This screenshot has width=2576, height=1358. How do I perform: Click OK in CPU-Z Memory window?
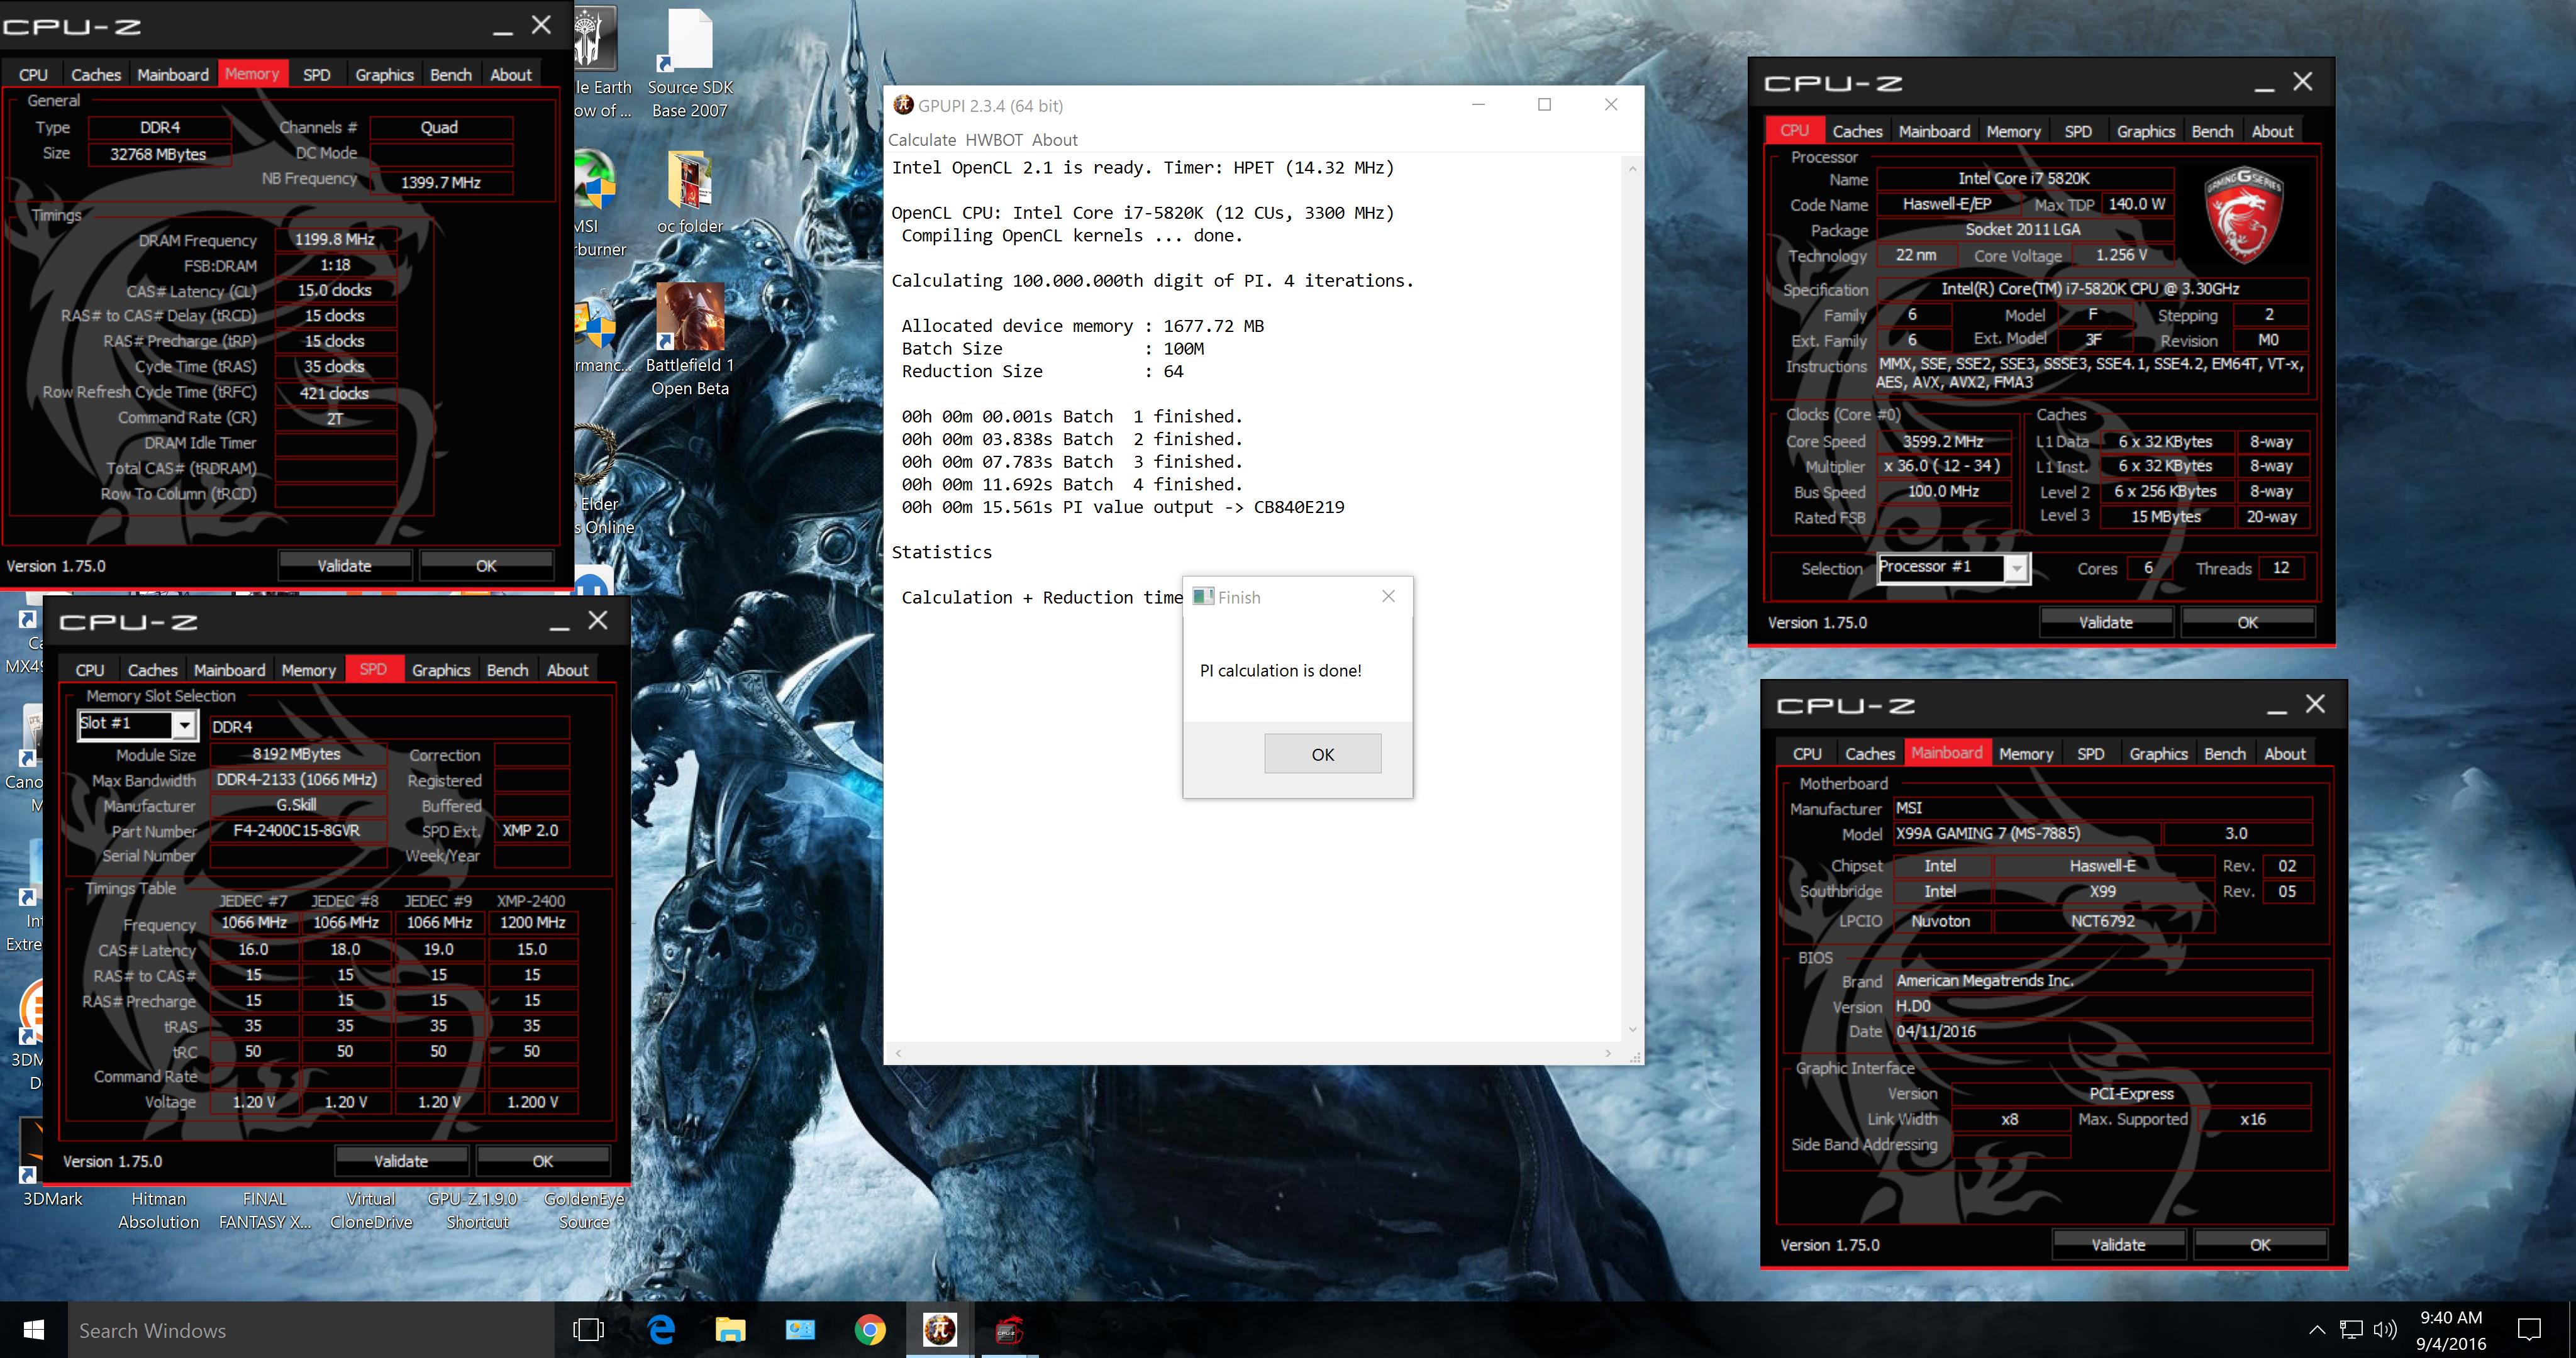click(x=486, y=565)
